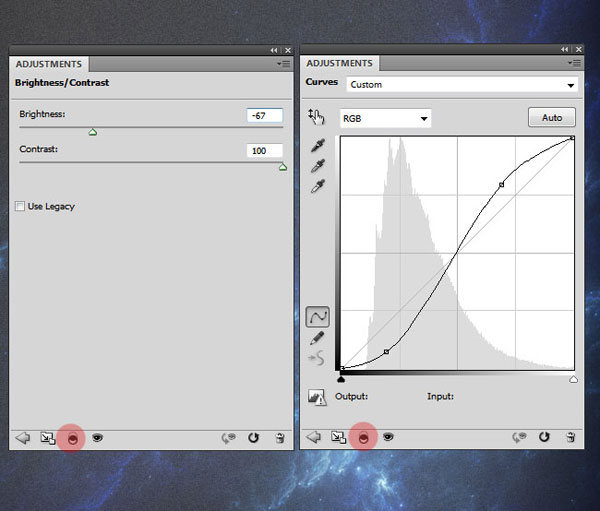Select the pencil draw curve tool
Screen dimensions: 600x511
(317, 338)
